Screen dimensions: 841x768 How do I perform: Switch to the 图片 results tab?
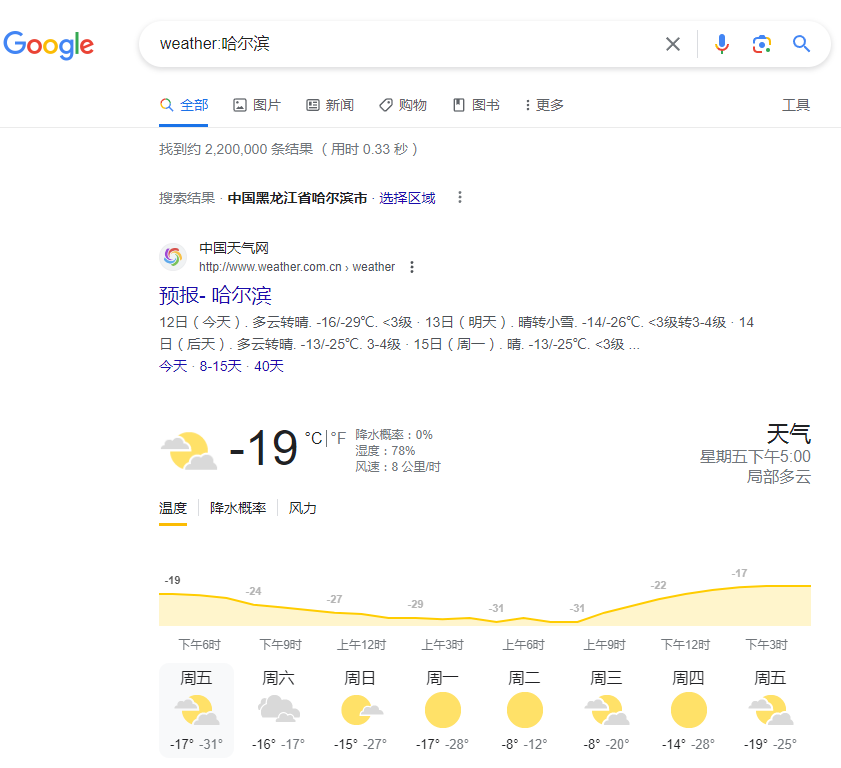257,105
